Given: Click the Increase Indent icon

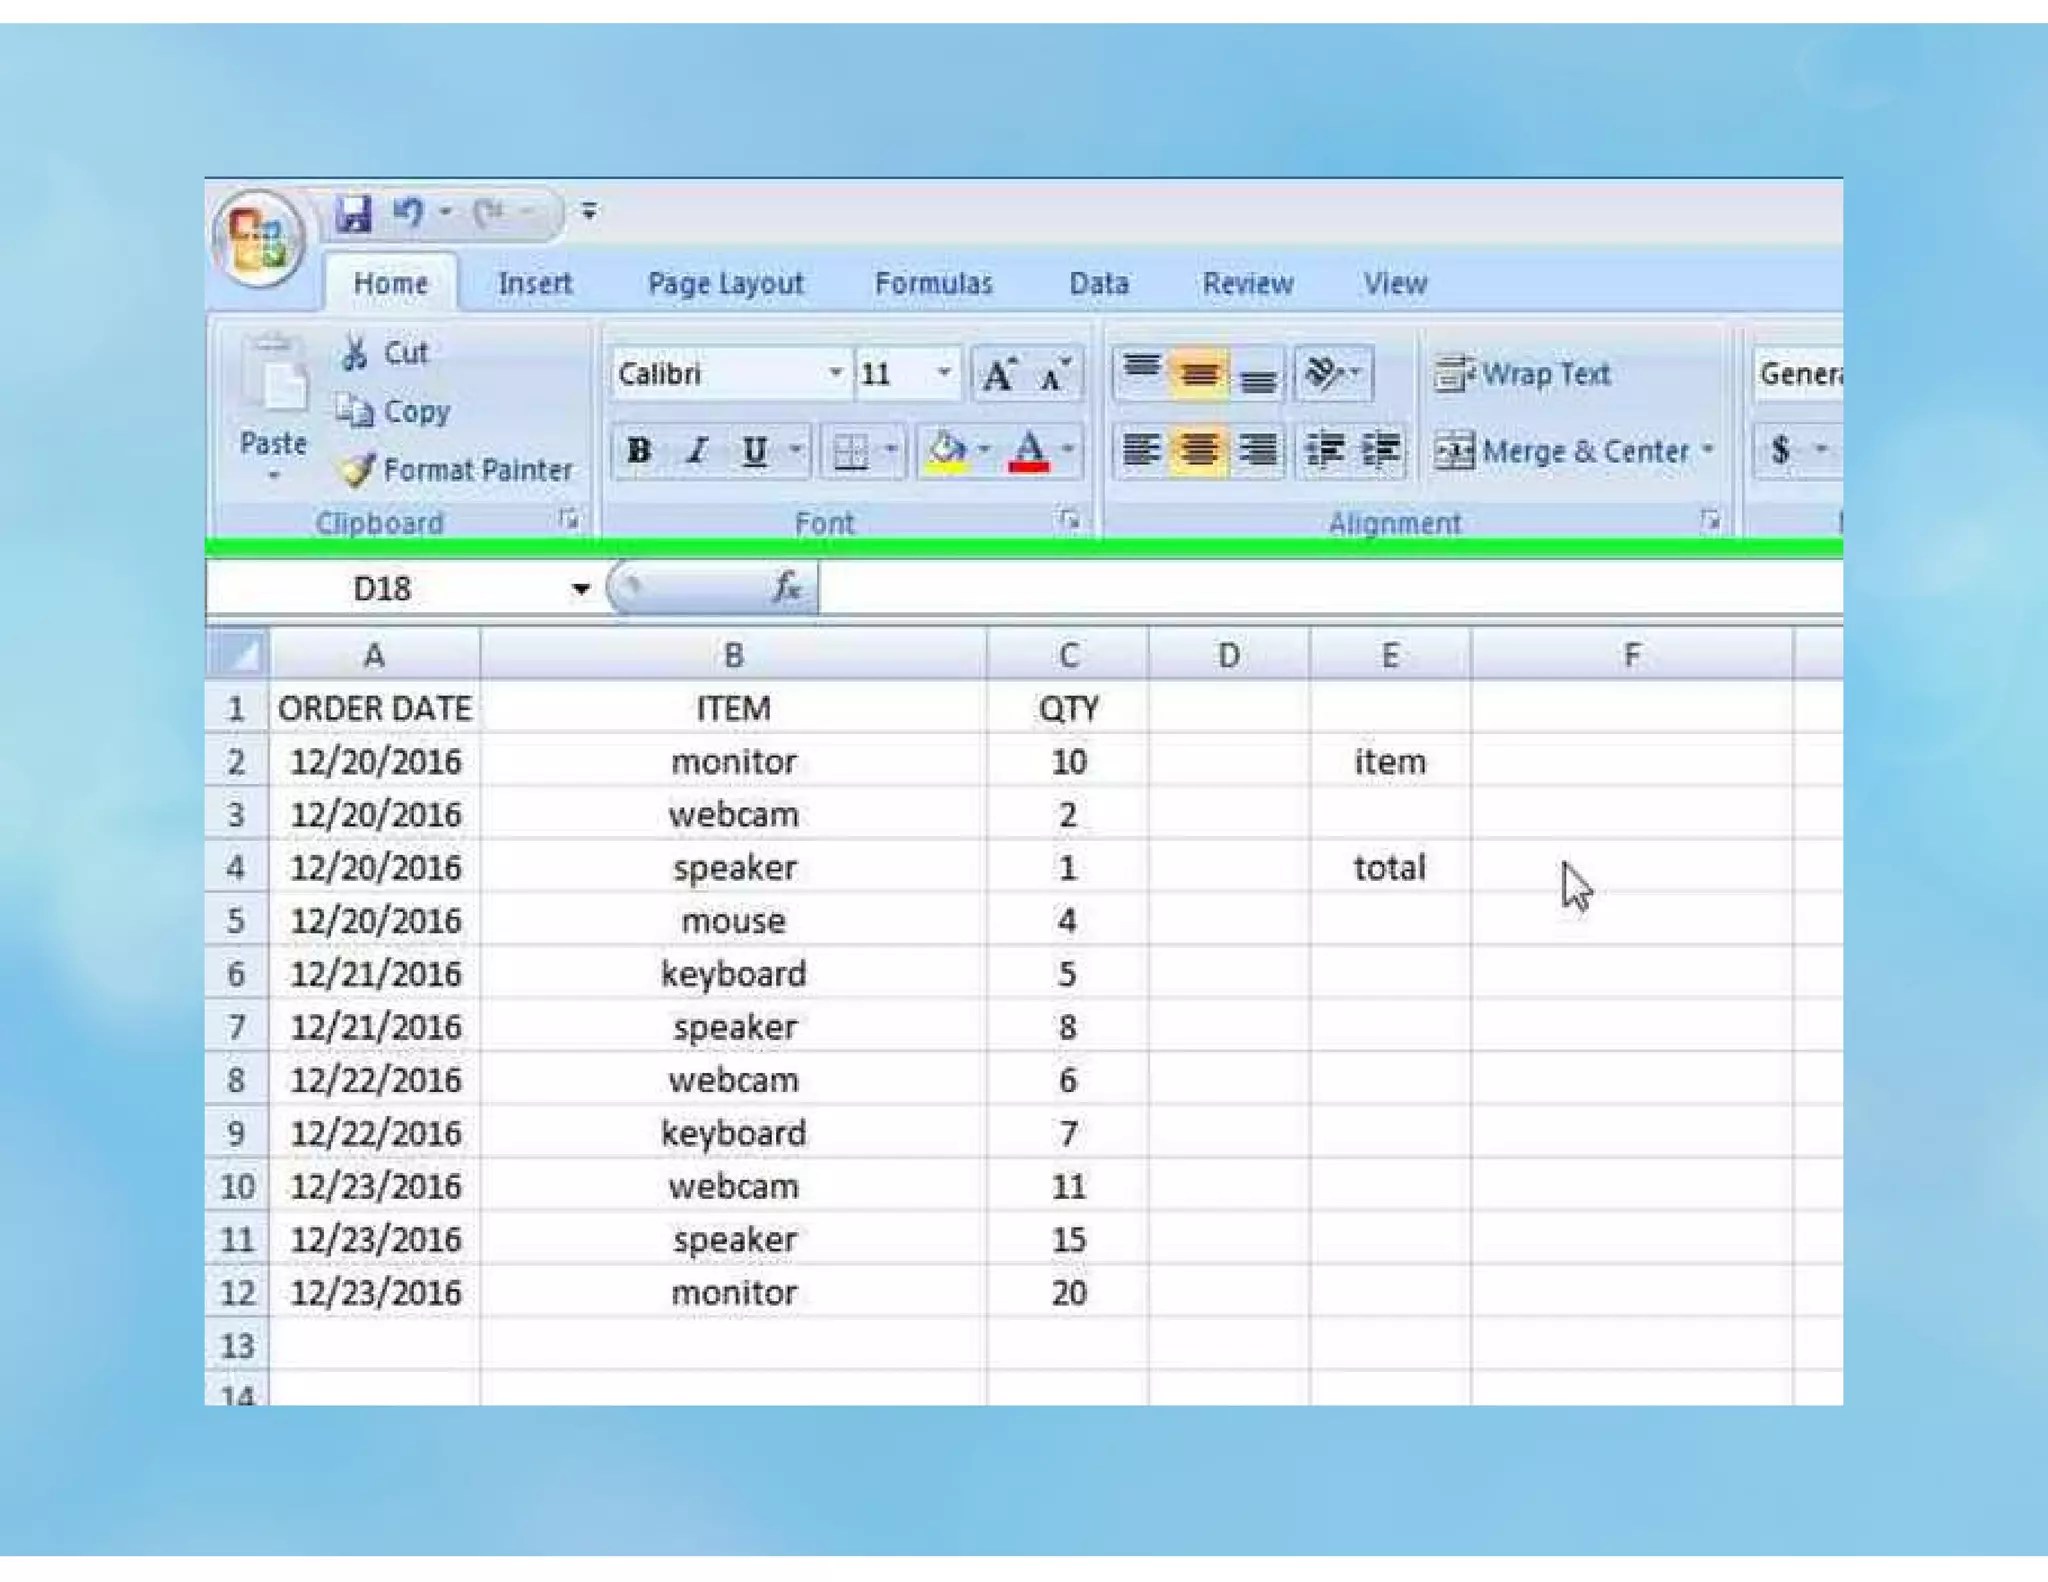Looking at the screenshot, I should coord(1380,451).
